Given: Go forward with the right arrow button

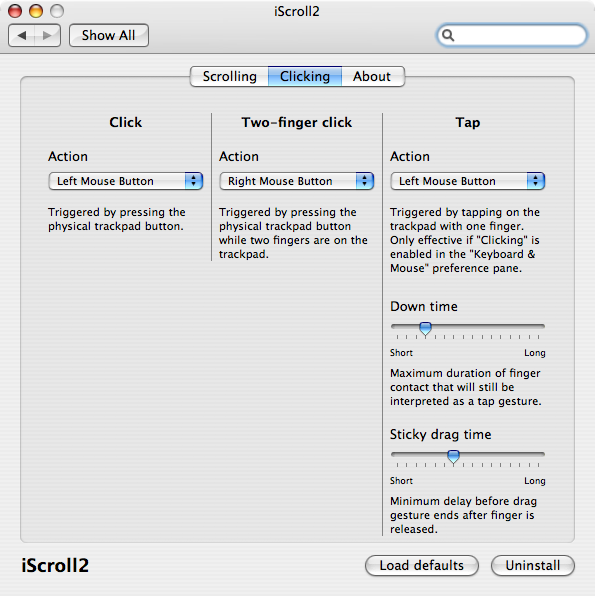Looking at the screenshot, I should (x=48, y=35).
